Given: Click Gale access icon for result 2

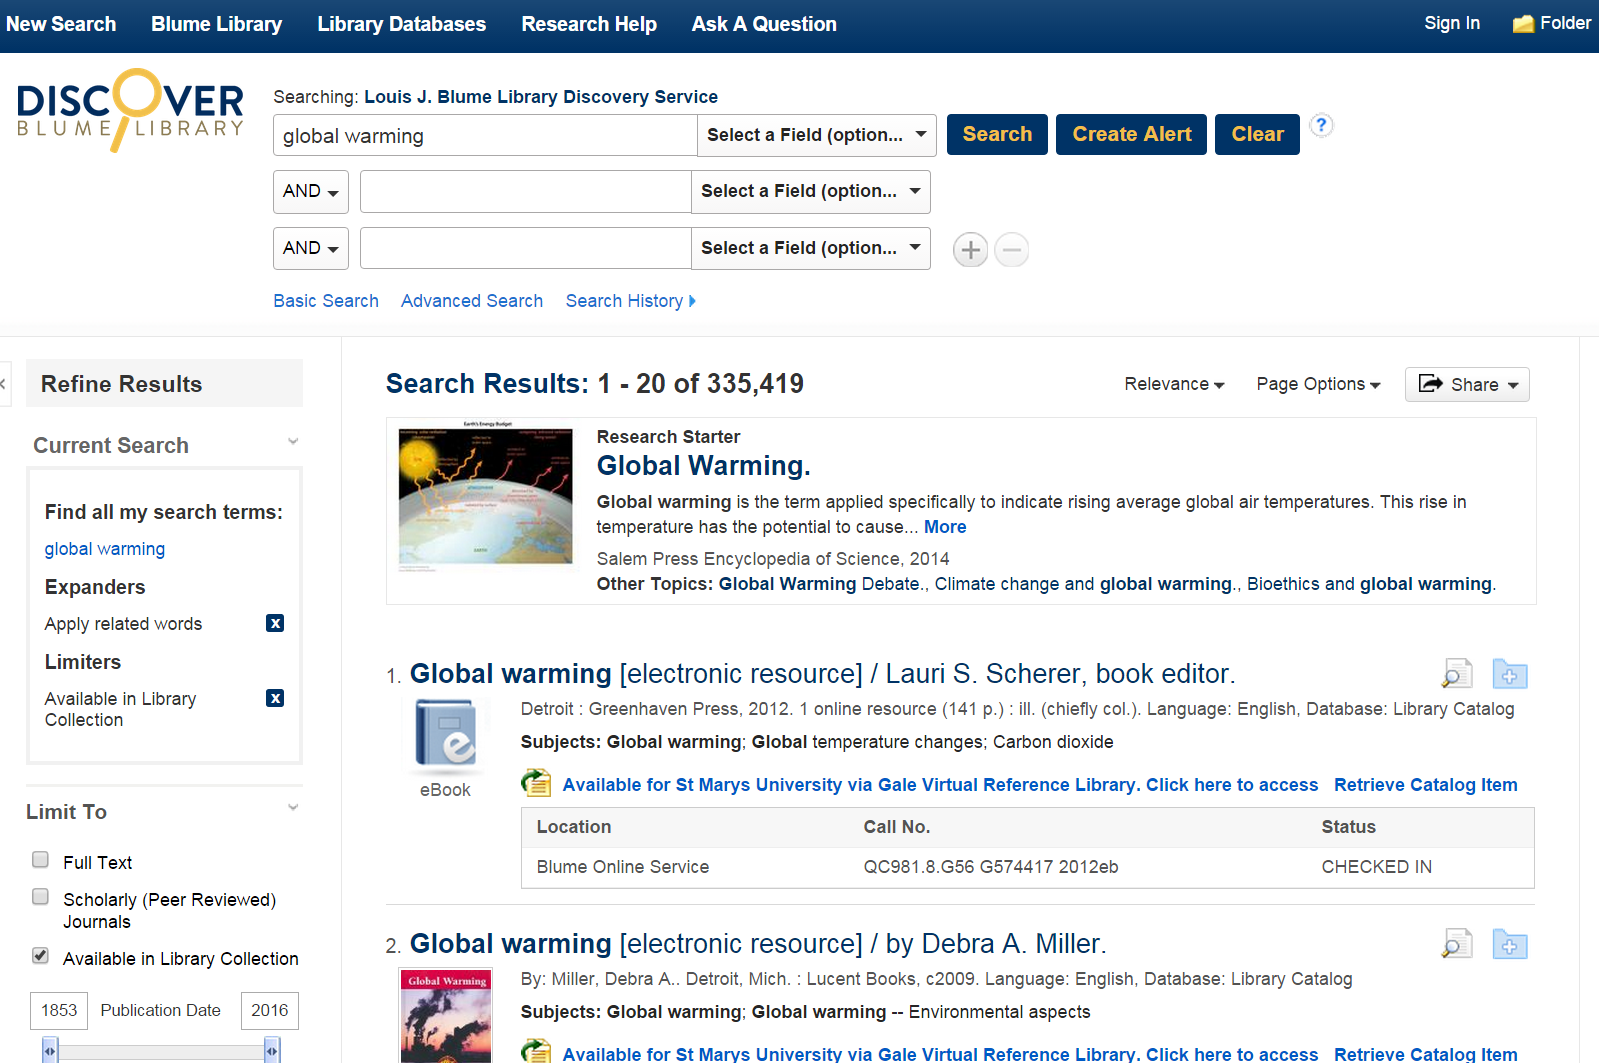Looking at the screenshot, I should [537, 1051].
